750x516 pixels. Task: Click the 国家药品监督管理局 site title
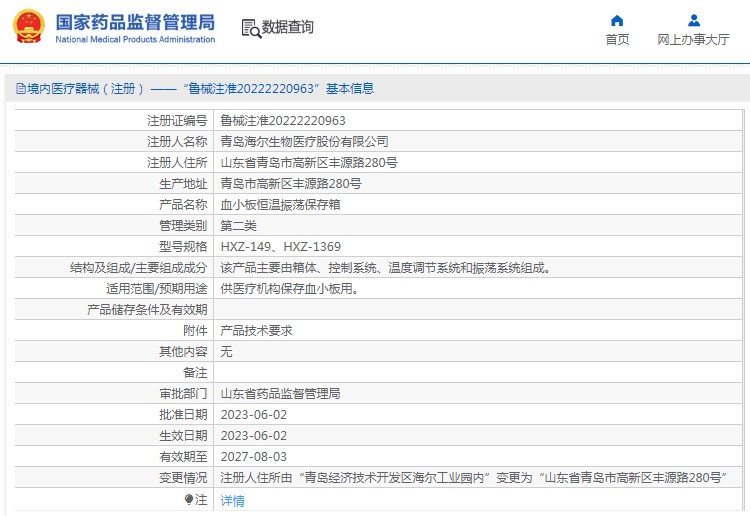134,21
